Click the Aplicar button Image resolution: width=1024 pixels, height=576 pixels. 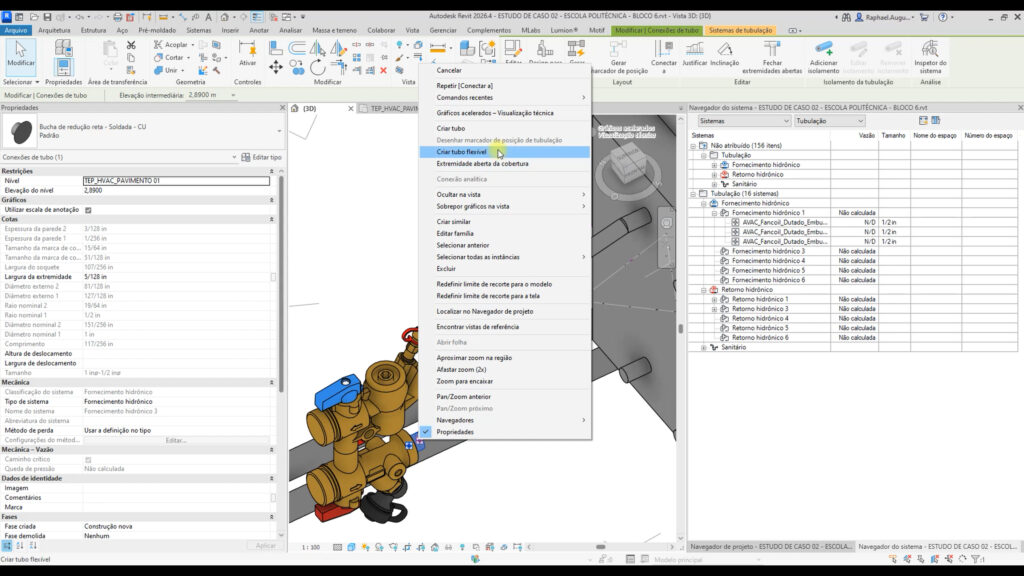[x=265, y=545]
